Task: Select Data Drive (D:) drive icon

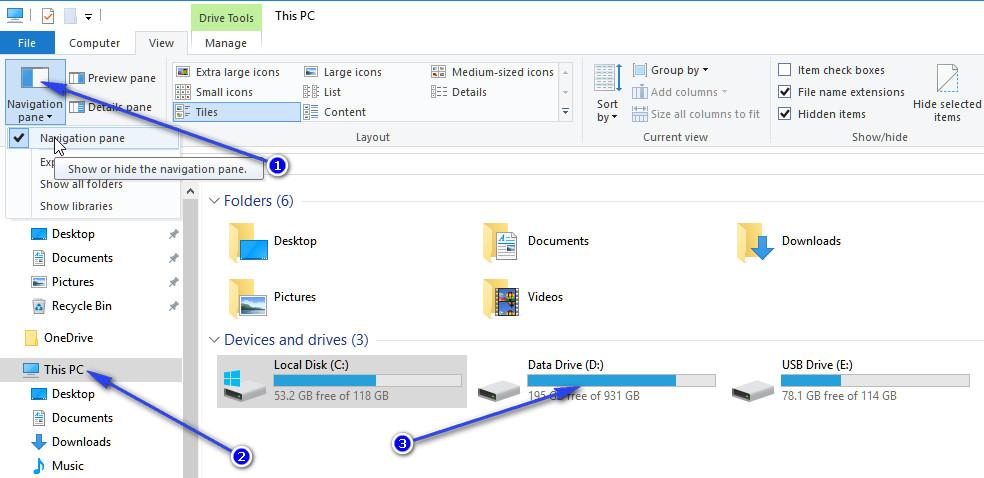Action: pyautogui.click(x=499, y=390)
